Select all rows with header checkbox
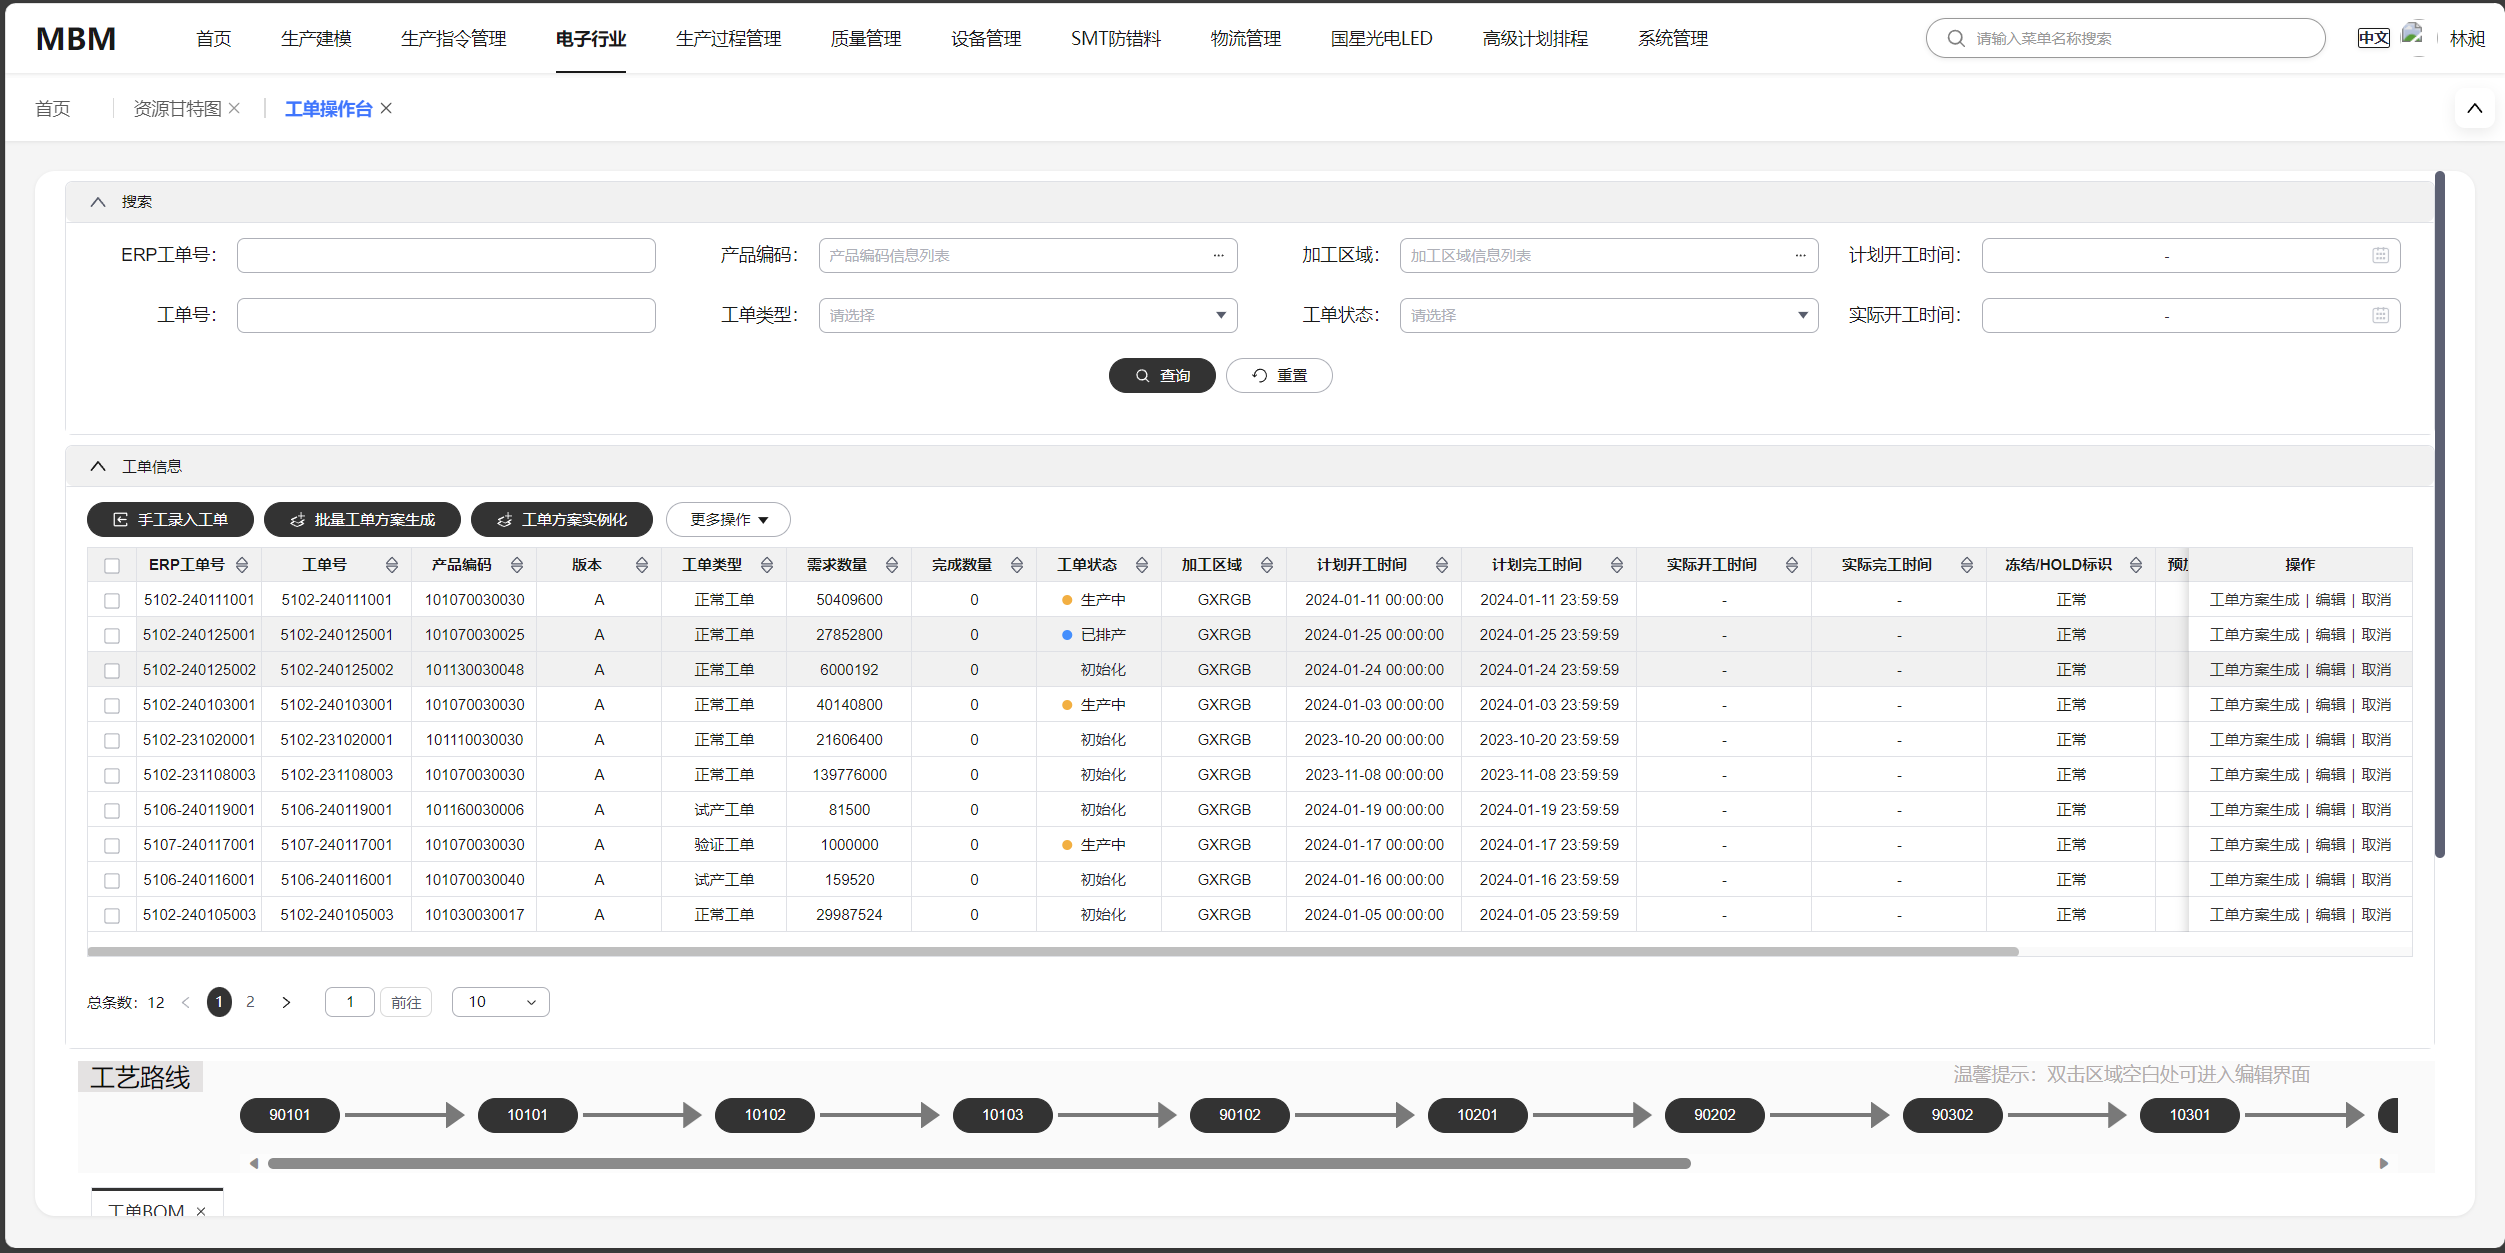2505x1253 pixels. point(112,564)
